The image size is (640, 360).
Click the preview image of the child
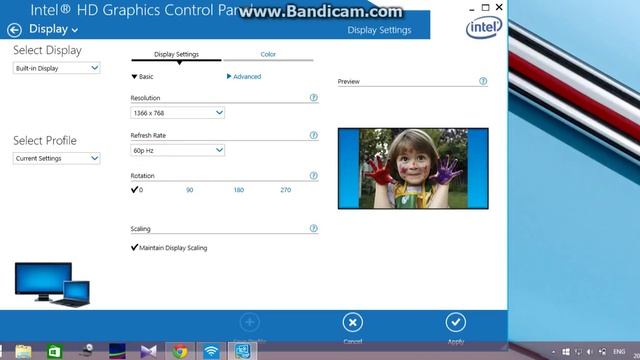point(413,169)
